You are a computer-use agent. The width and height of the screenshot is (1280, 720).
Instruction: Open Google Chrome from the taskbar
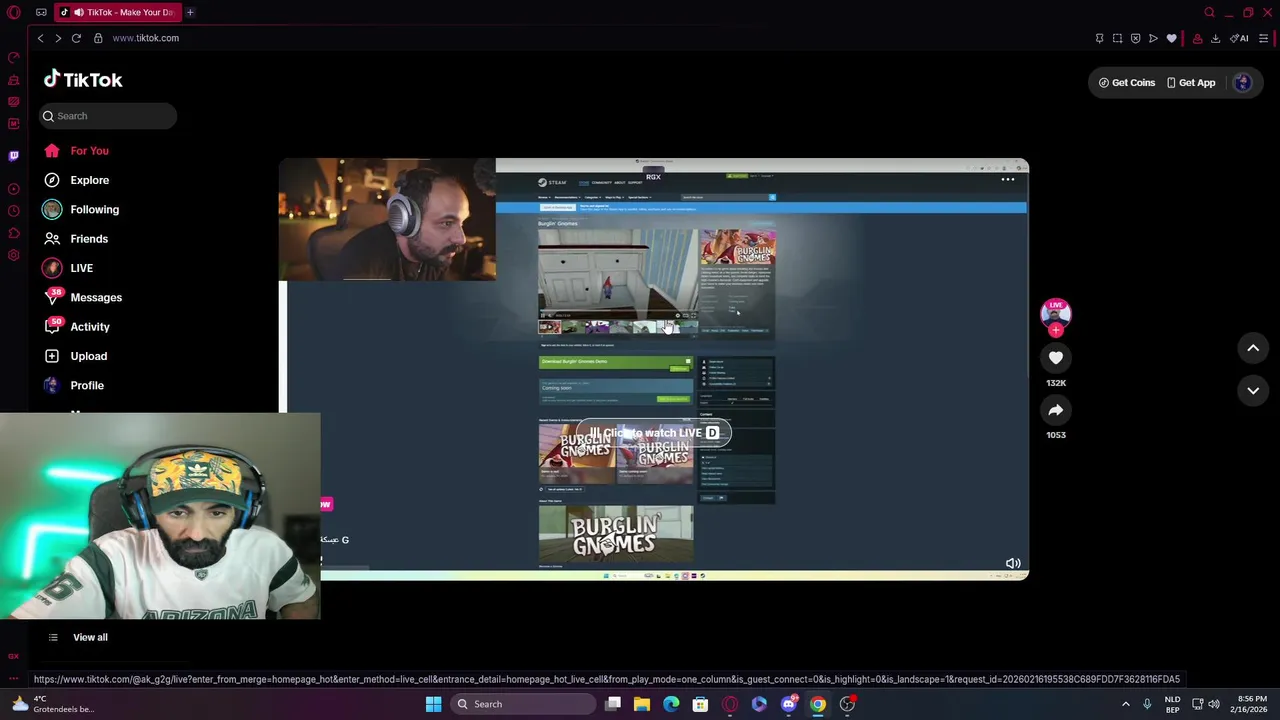click(818, 704)
